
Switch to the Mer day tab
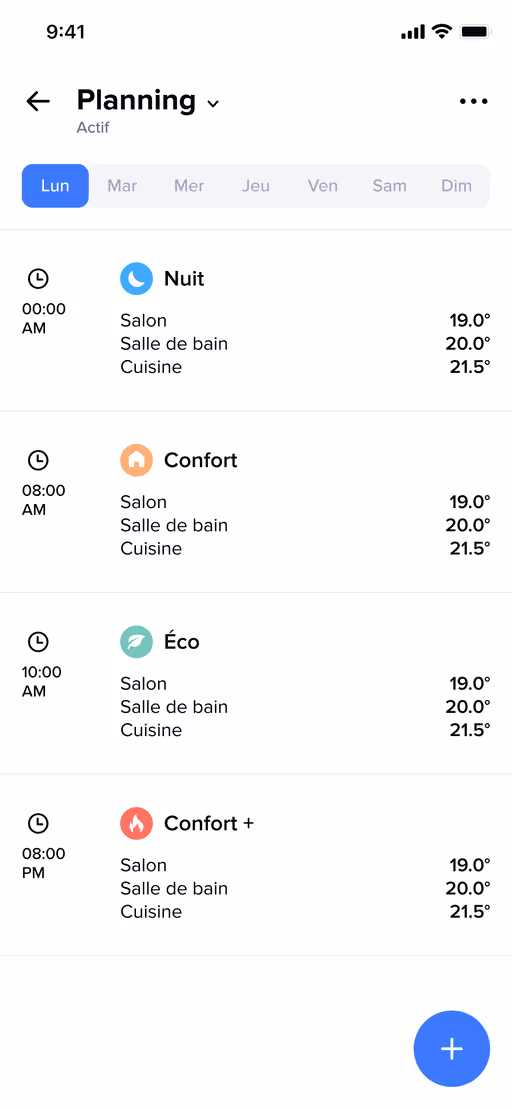[x=189, y=186]
